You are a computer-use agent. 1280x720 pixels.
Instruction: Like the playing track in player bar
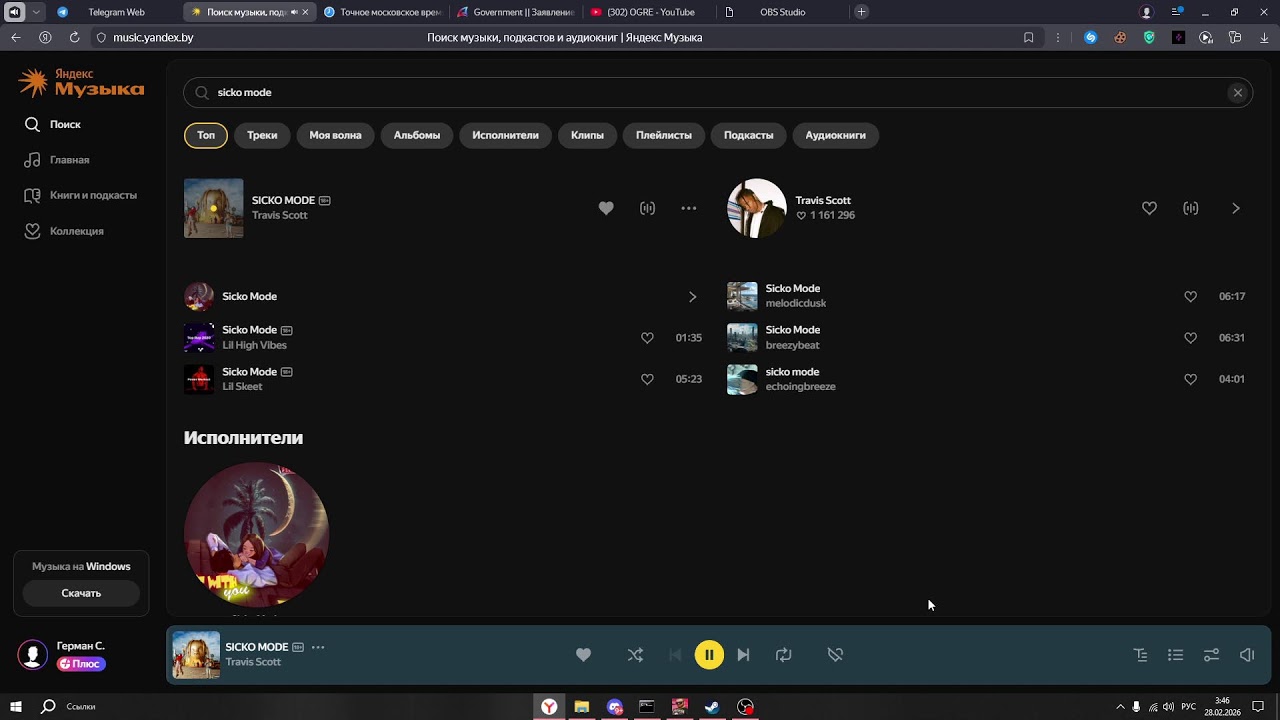pyautogui.click(x=584, y=655)
